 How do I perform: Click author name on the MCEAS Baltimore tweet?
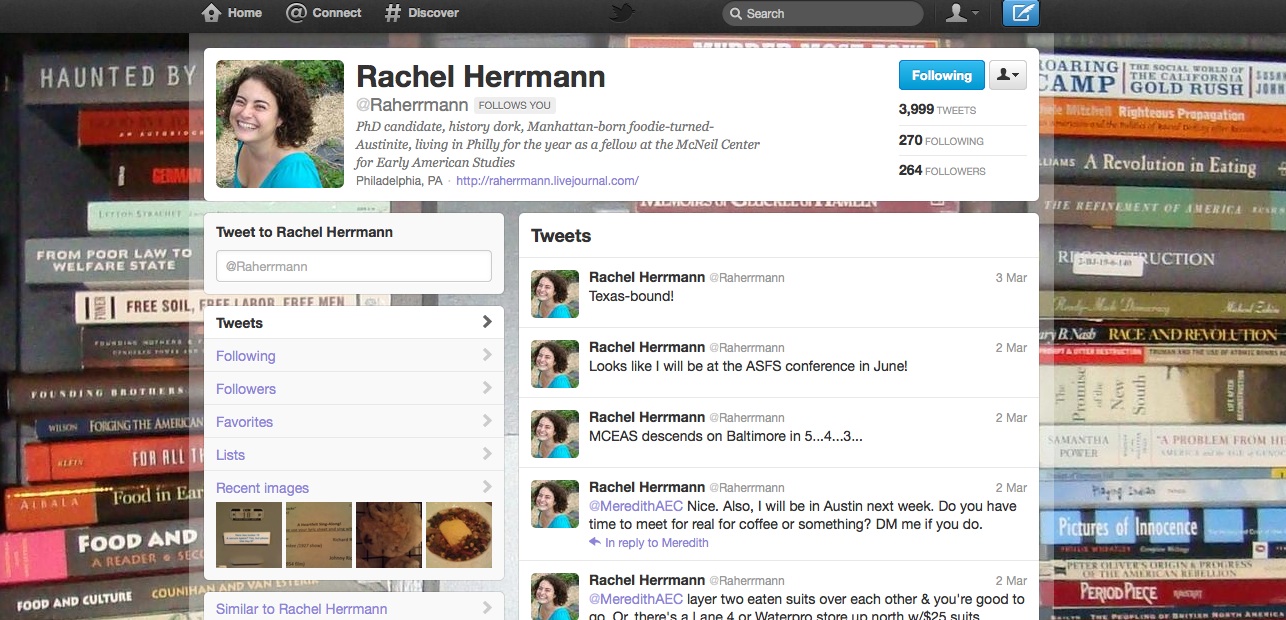click(x=647, y=417)
